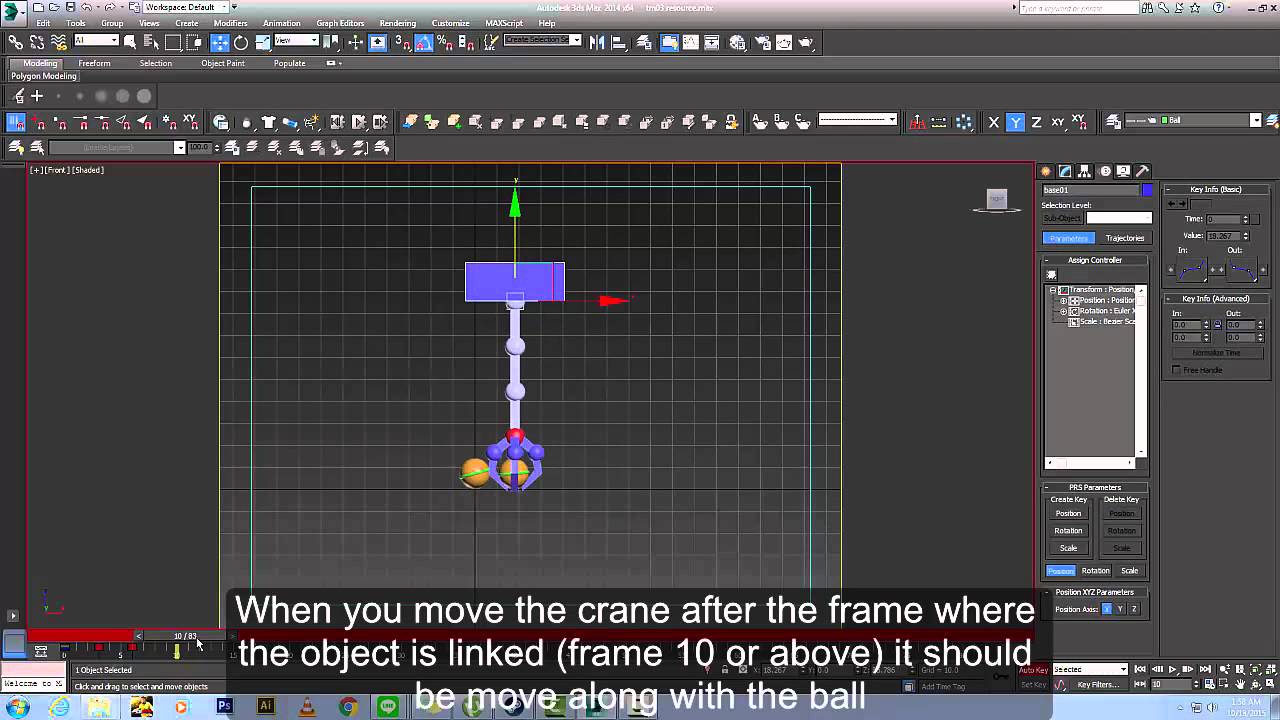
Task: Switch to the Display command panel
Action: pyautogui.click(x=1123, y=171)
